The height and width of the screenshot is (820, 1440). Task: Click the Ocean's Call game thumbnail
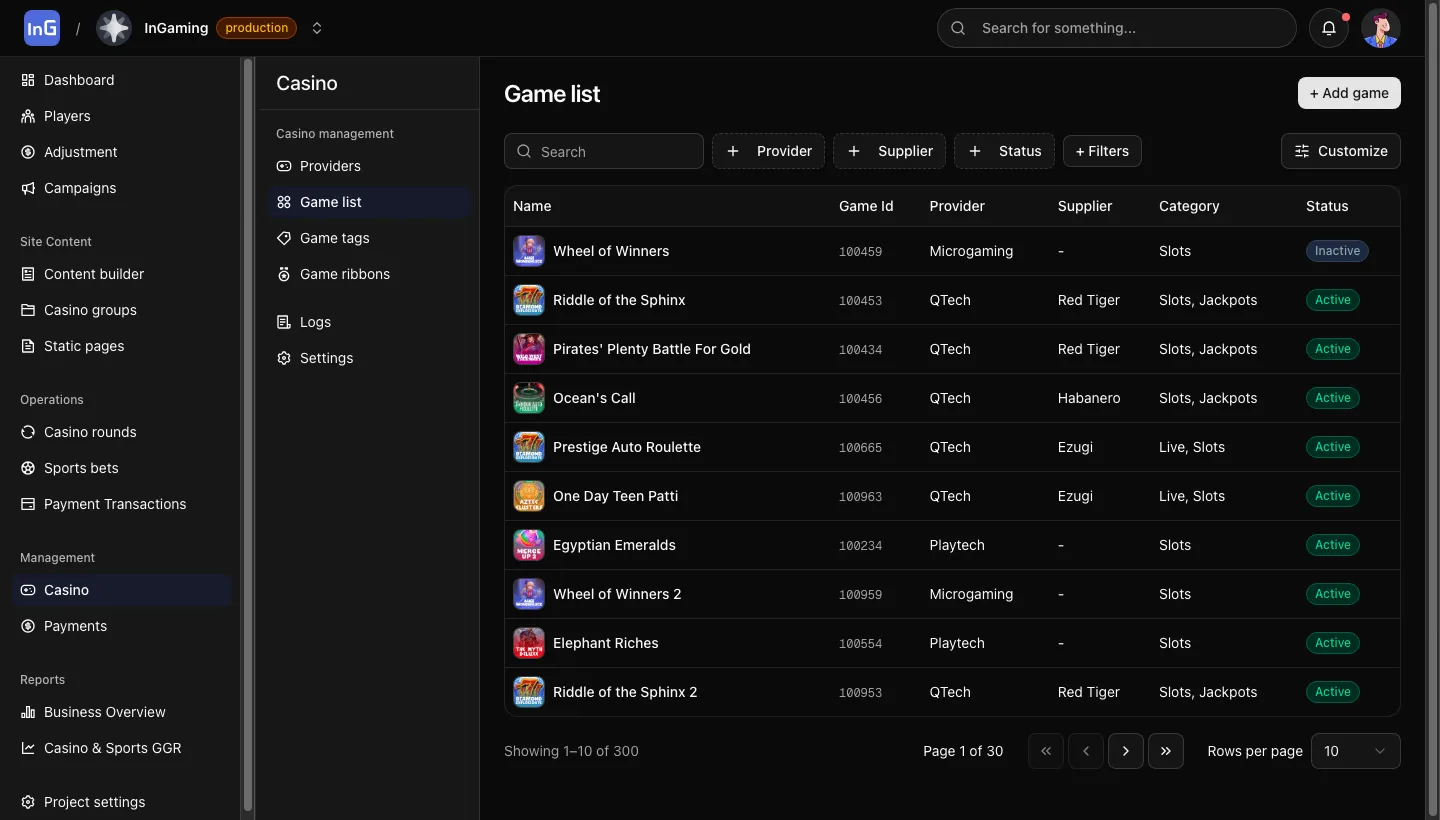click(x=529, y=398)
